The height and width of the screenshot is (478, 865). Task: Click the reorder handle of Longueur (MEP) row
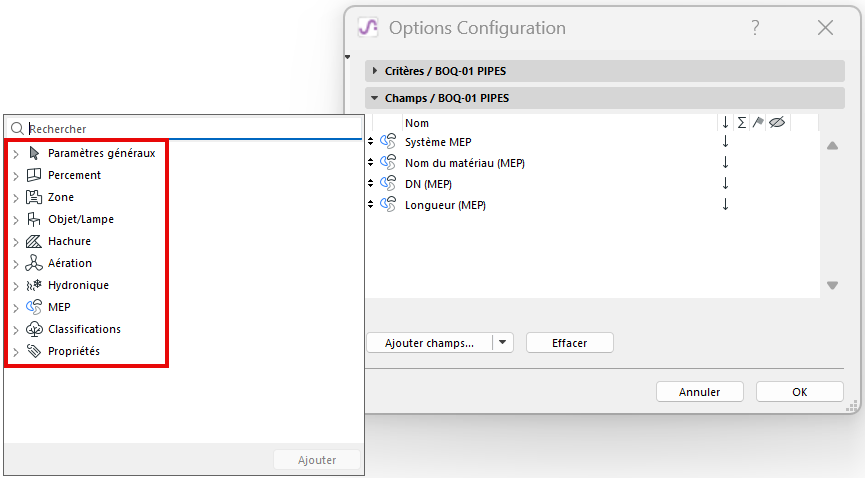[x=371, y=205]
